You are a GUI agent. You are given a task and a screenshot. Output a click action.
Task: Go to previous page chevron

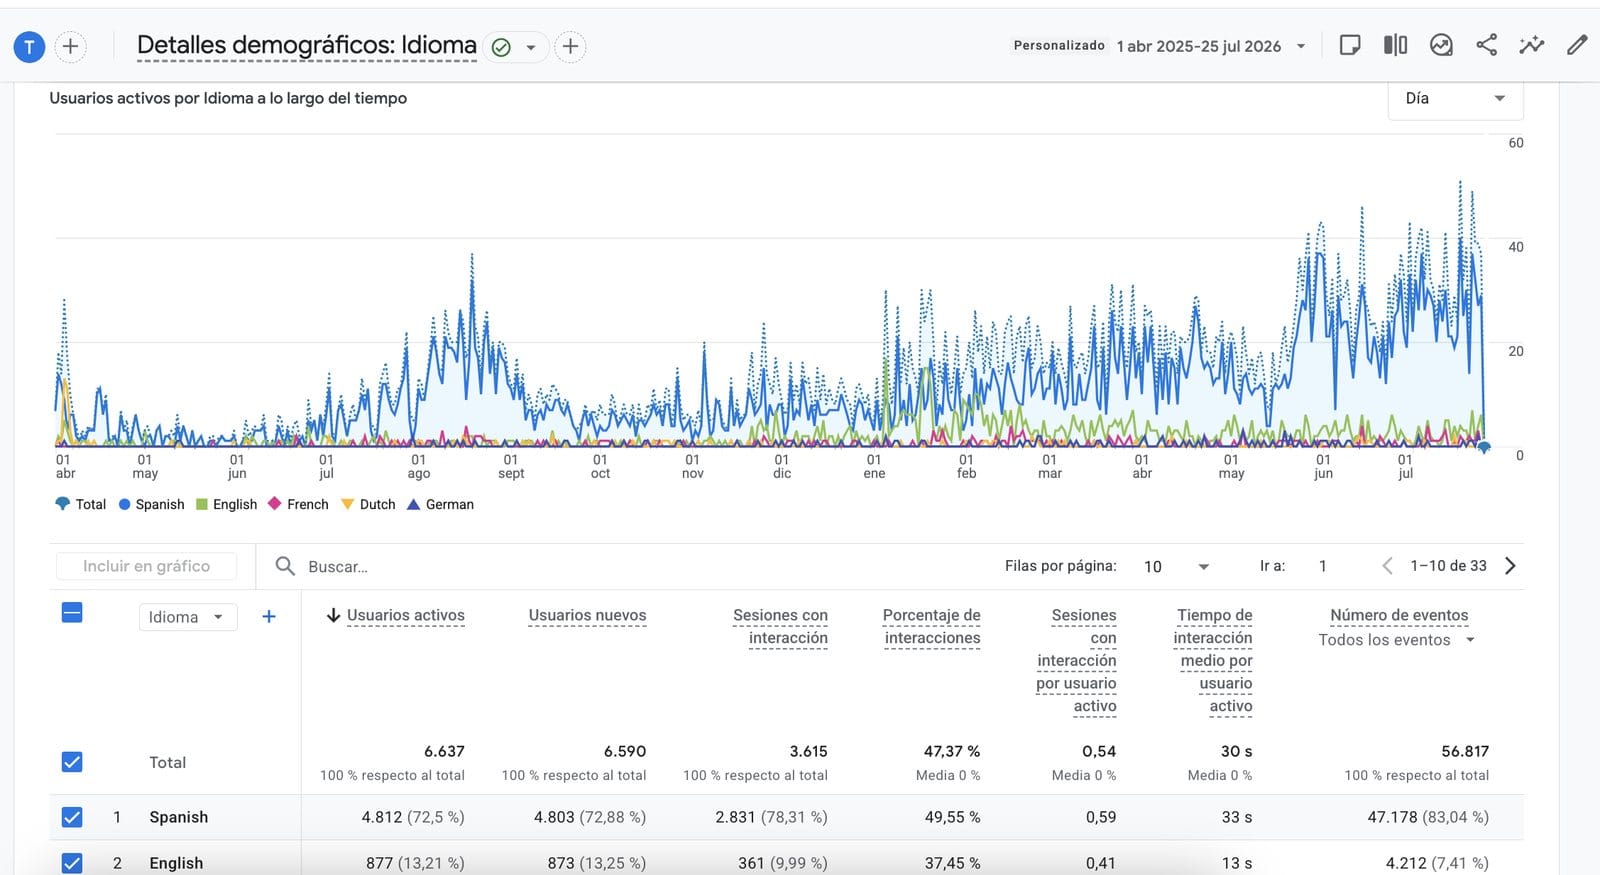coord(1387,566)
